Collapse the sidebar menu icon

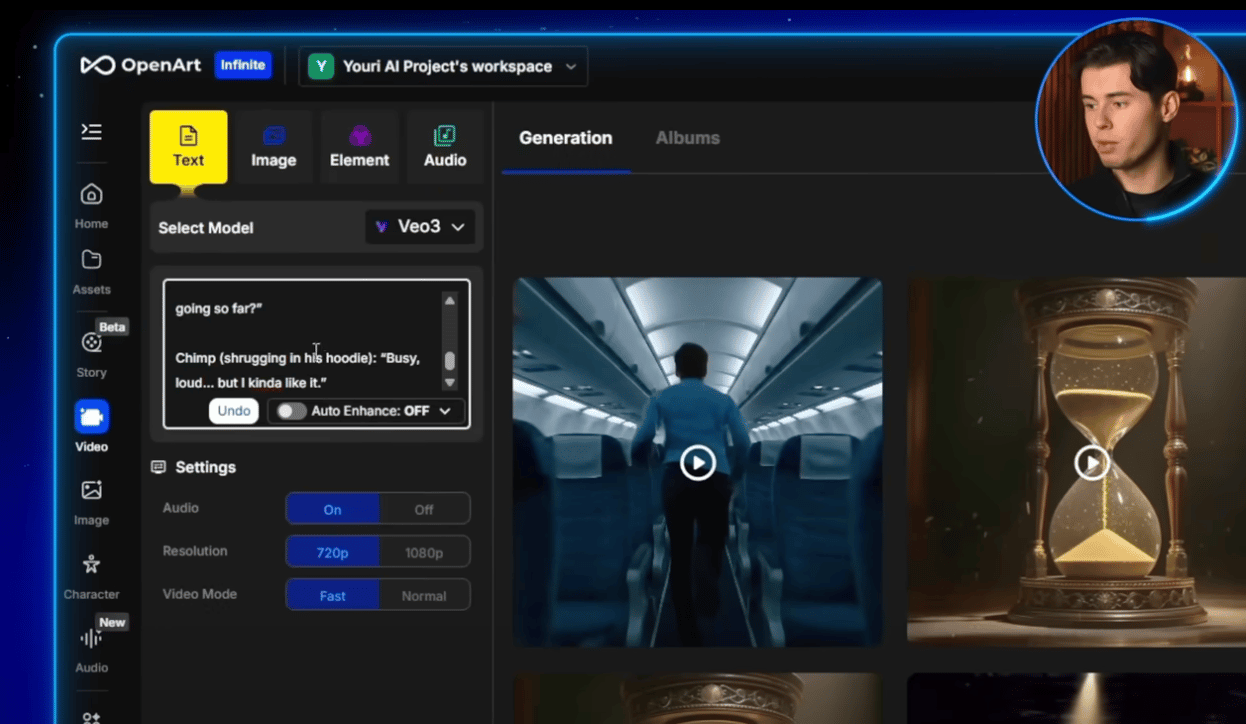(91, 132)
